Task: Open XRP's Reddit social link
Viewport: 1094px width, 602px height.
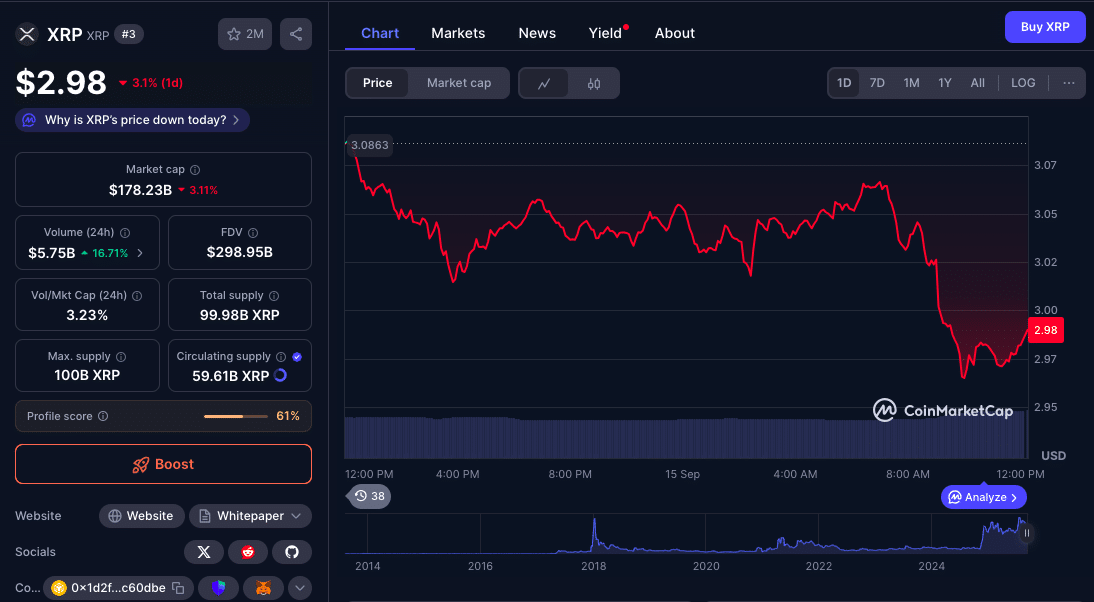Action: [248, 552]
